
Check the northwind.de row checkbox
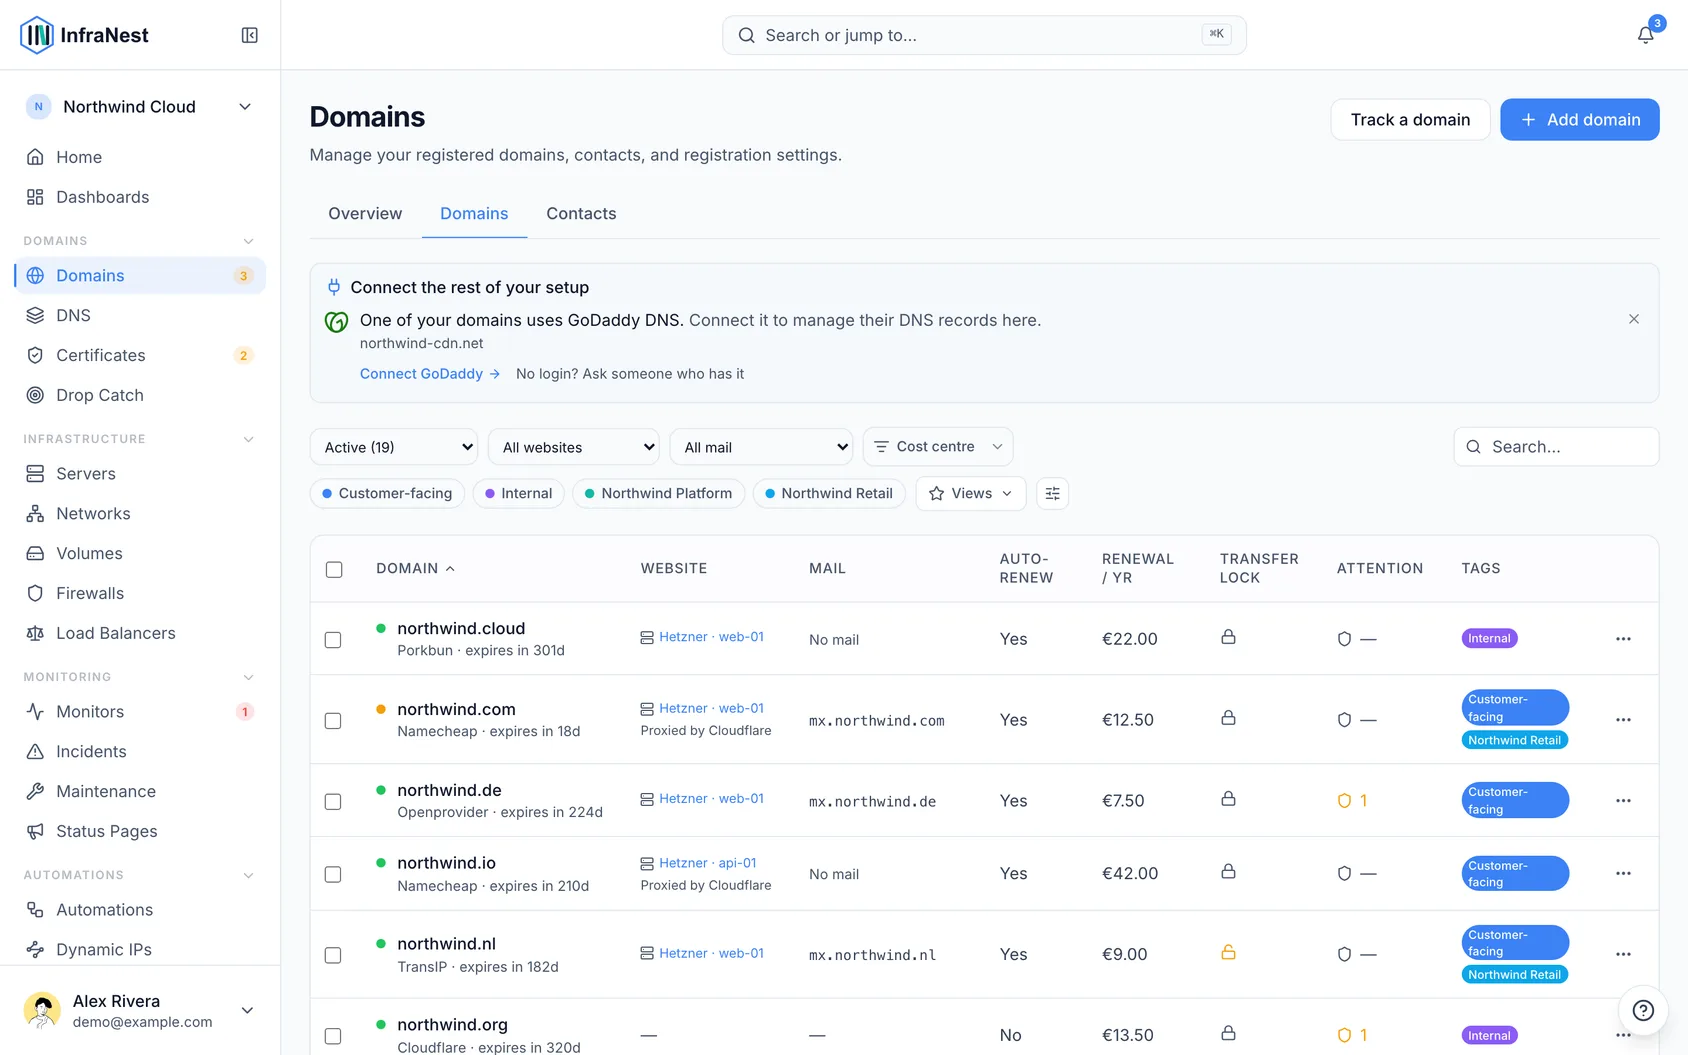point(333,802)
